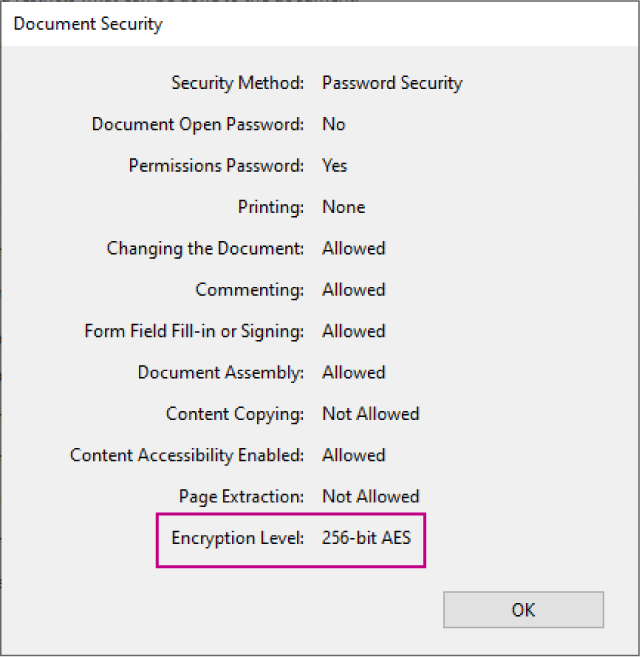This screenshot has width=640, height=657.
Task: Click the 256-bit AES value
Action: click(x=366, y=538)
